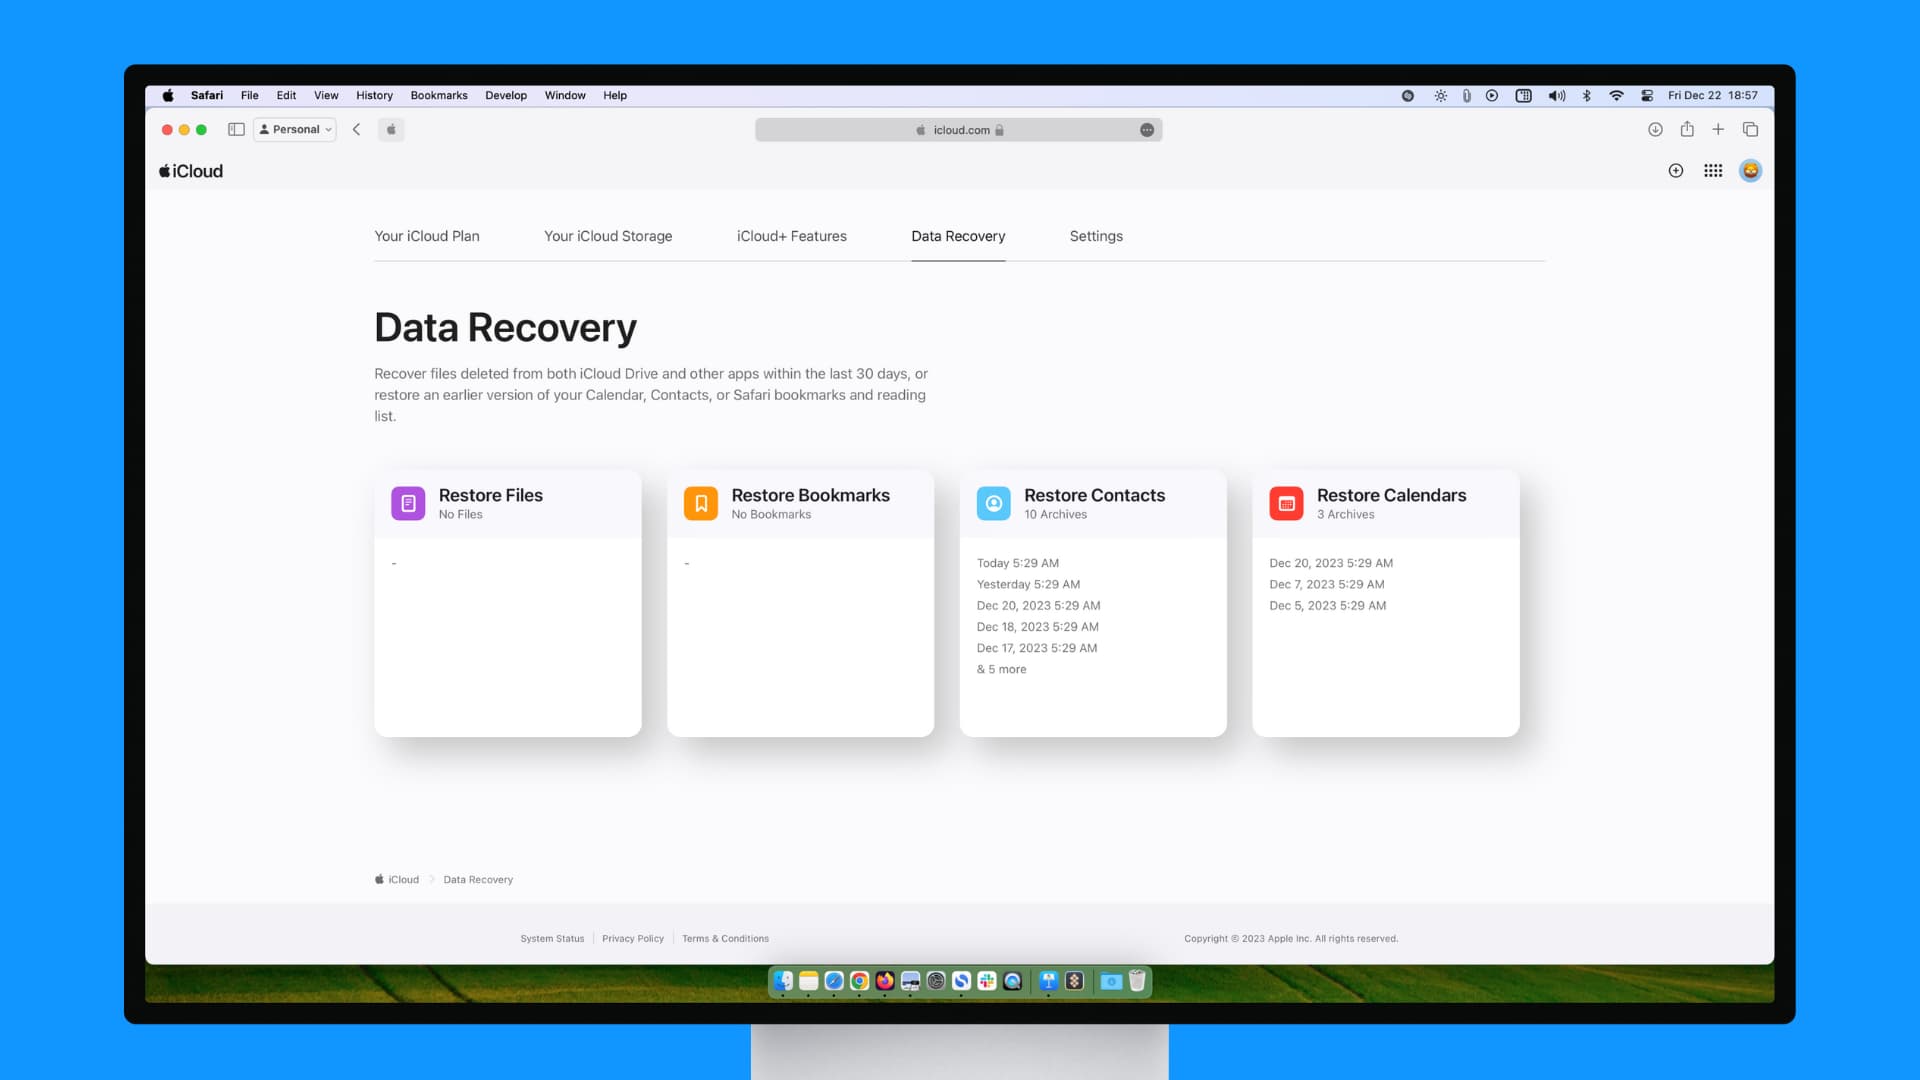Expand '& 5 more' contact archives
Image resolution: width=1920 pixels, height=1080 pixels.
pyautogui.click(x=1002, y=668)
